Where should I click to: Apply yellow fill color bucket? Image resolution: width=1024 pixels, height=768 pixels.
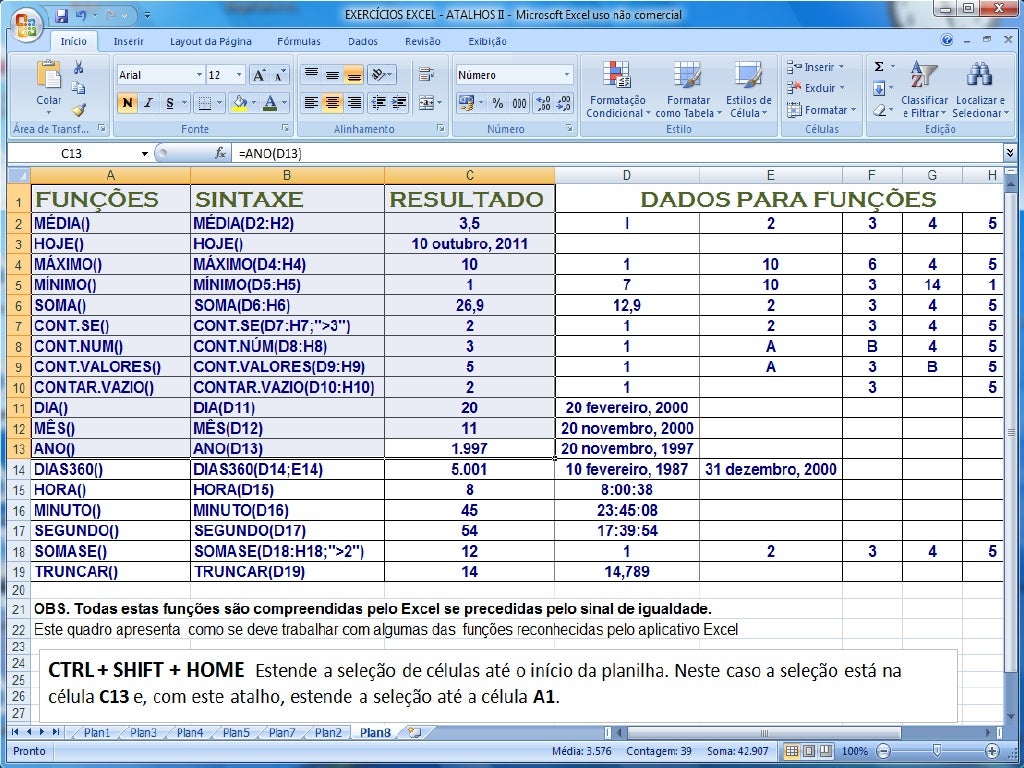(239, 103)
